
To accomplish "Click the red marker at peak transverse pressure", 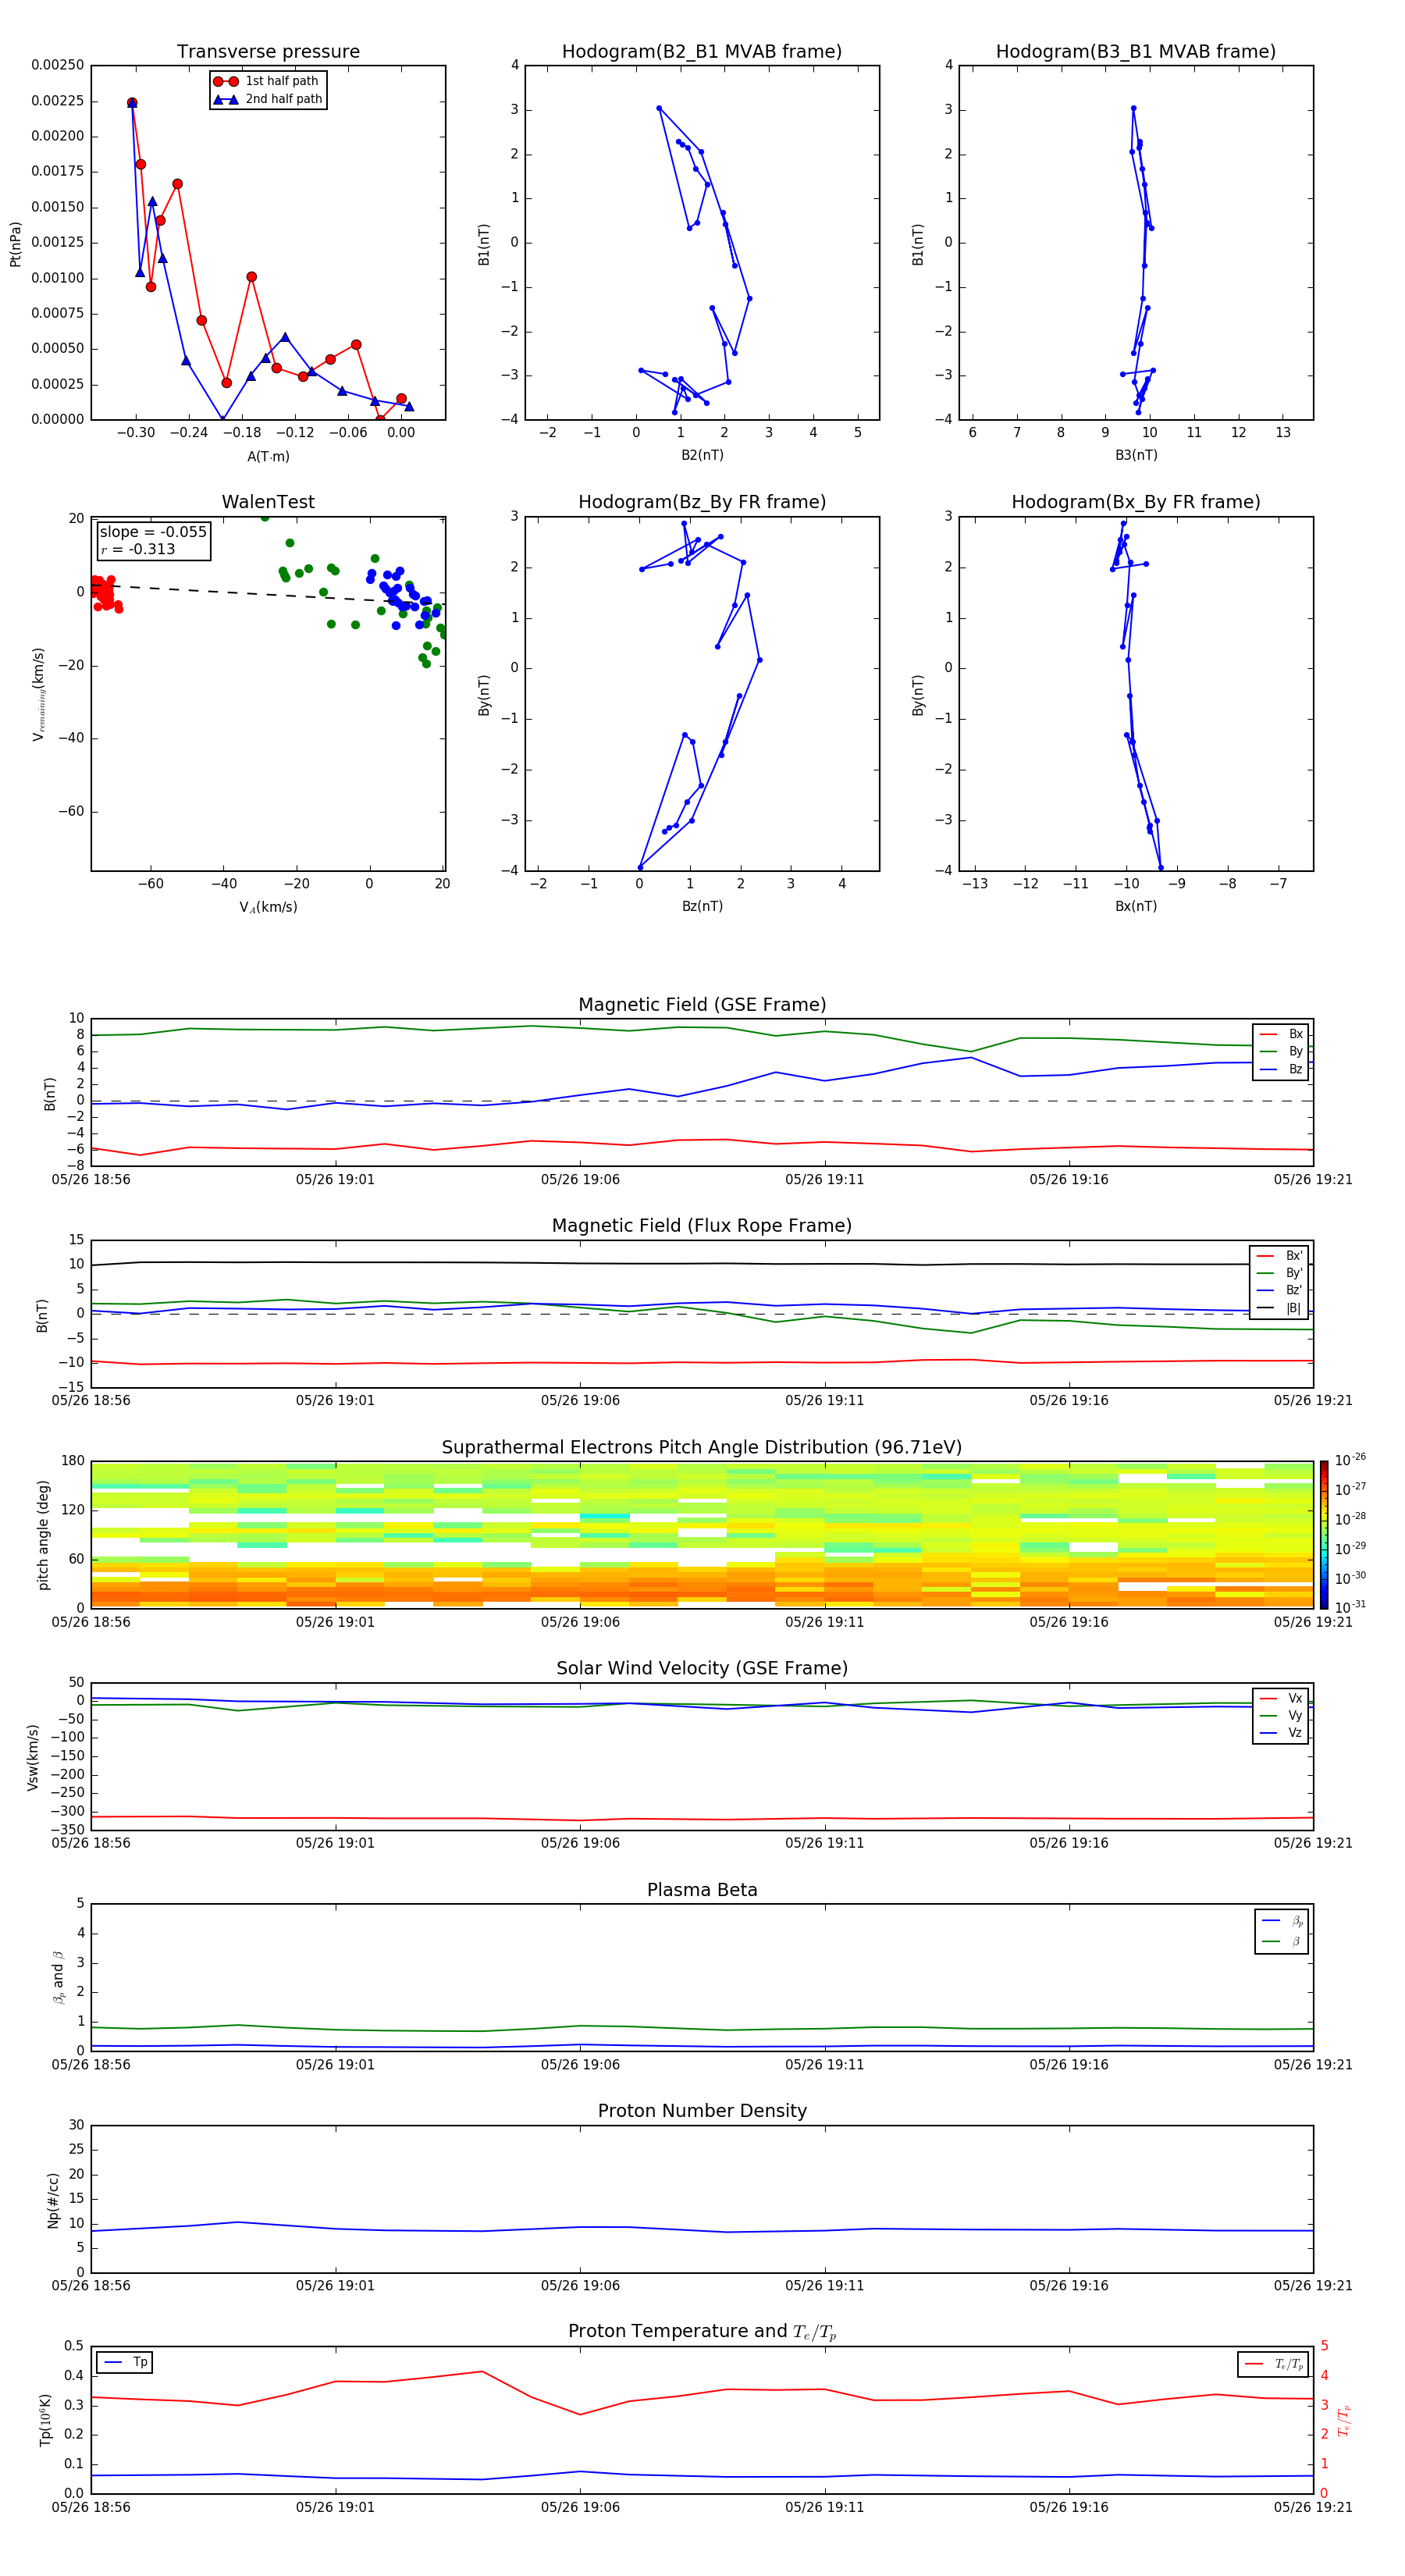I will pyautogui.click(x=132, y=103).
